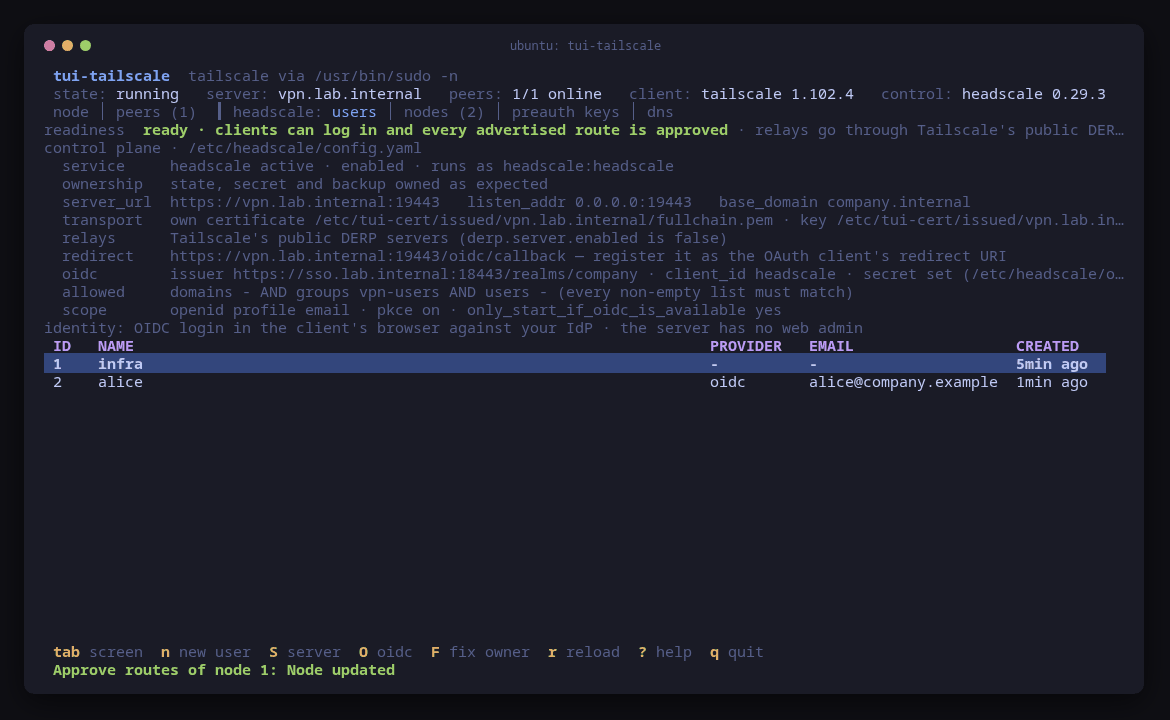
Task: Click the peers 1/1 online value
Action: pos(557,94)
